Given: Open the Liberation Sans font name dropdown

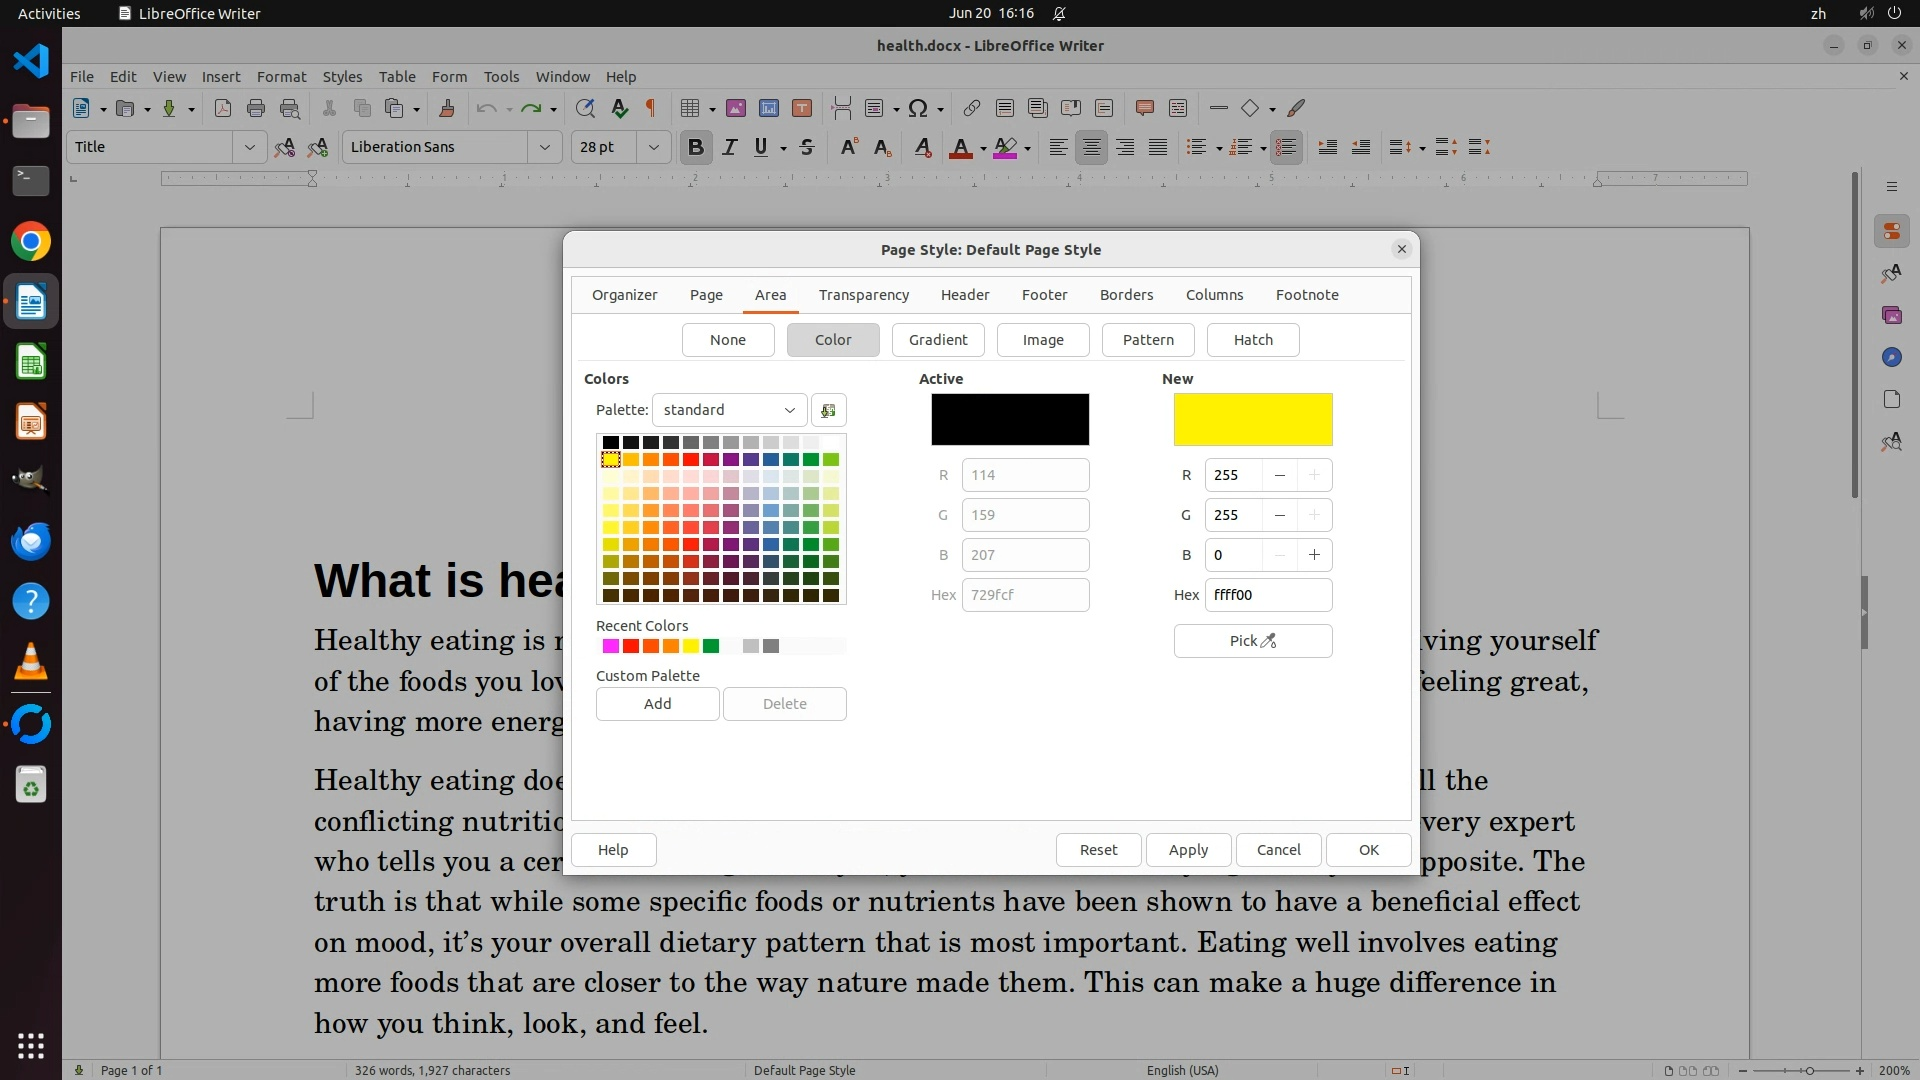Looking at the screenshot, I should click(x=544, y=148).
